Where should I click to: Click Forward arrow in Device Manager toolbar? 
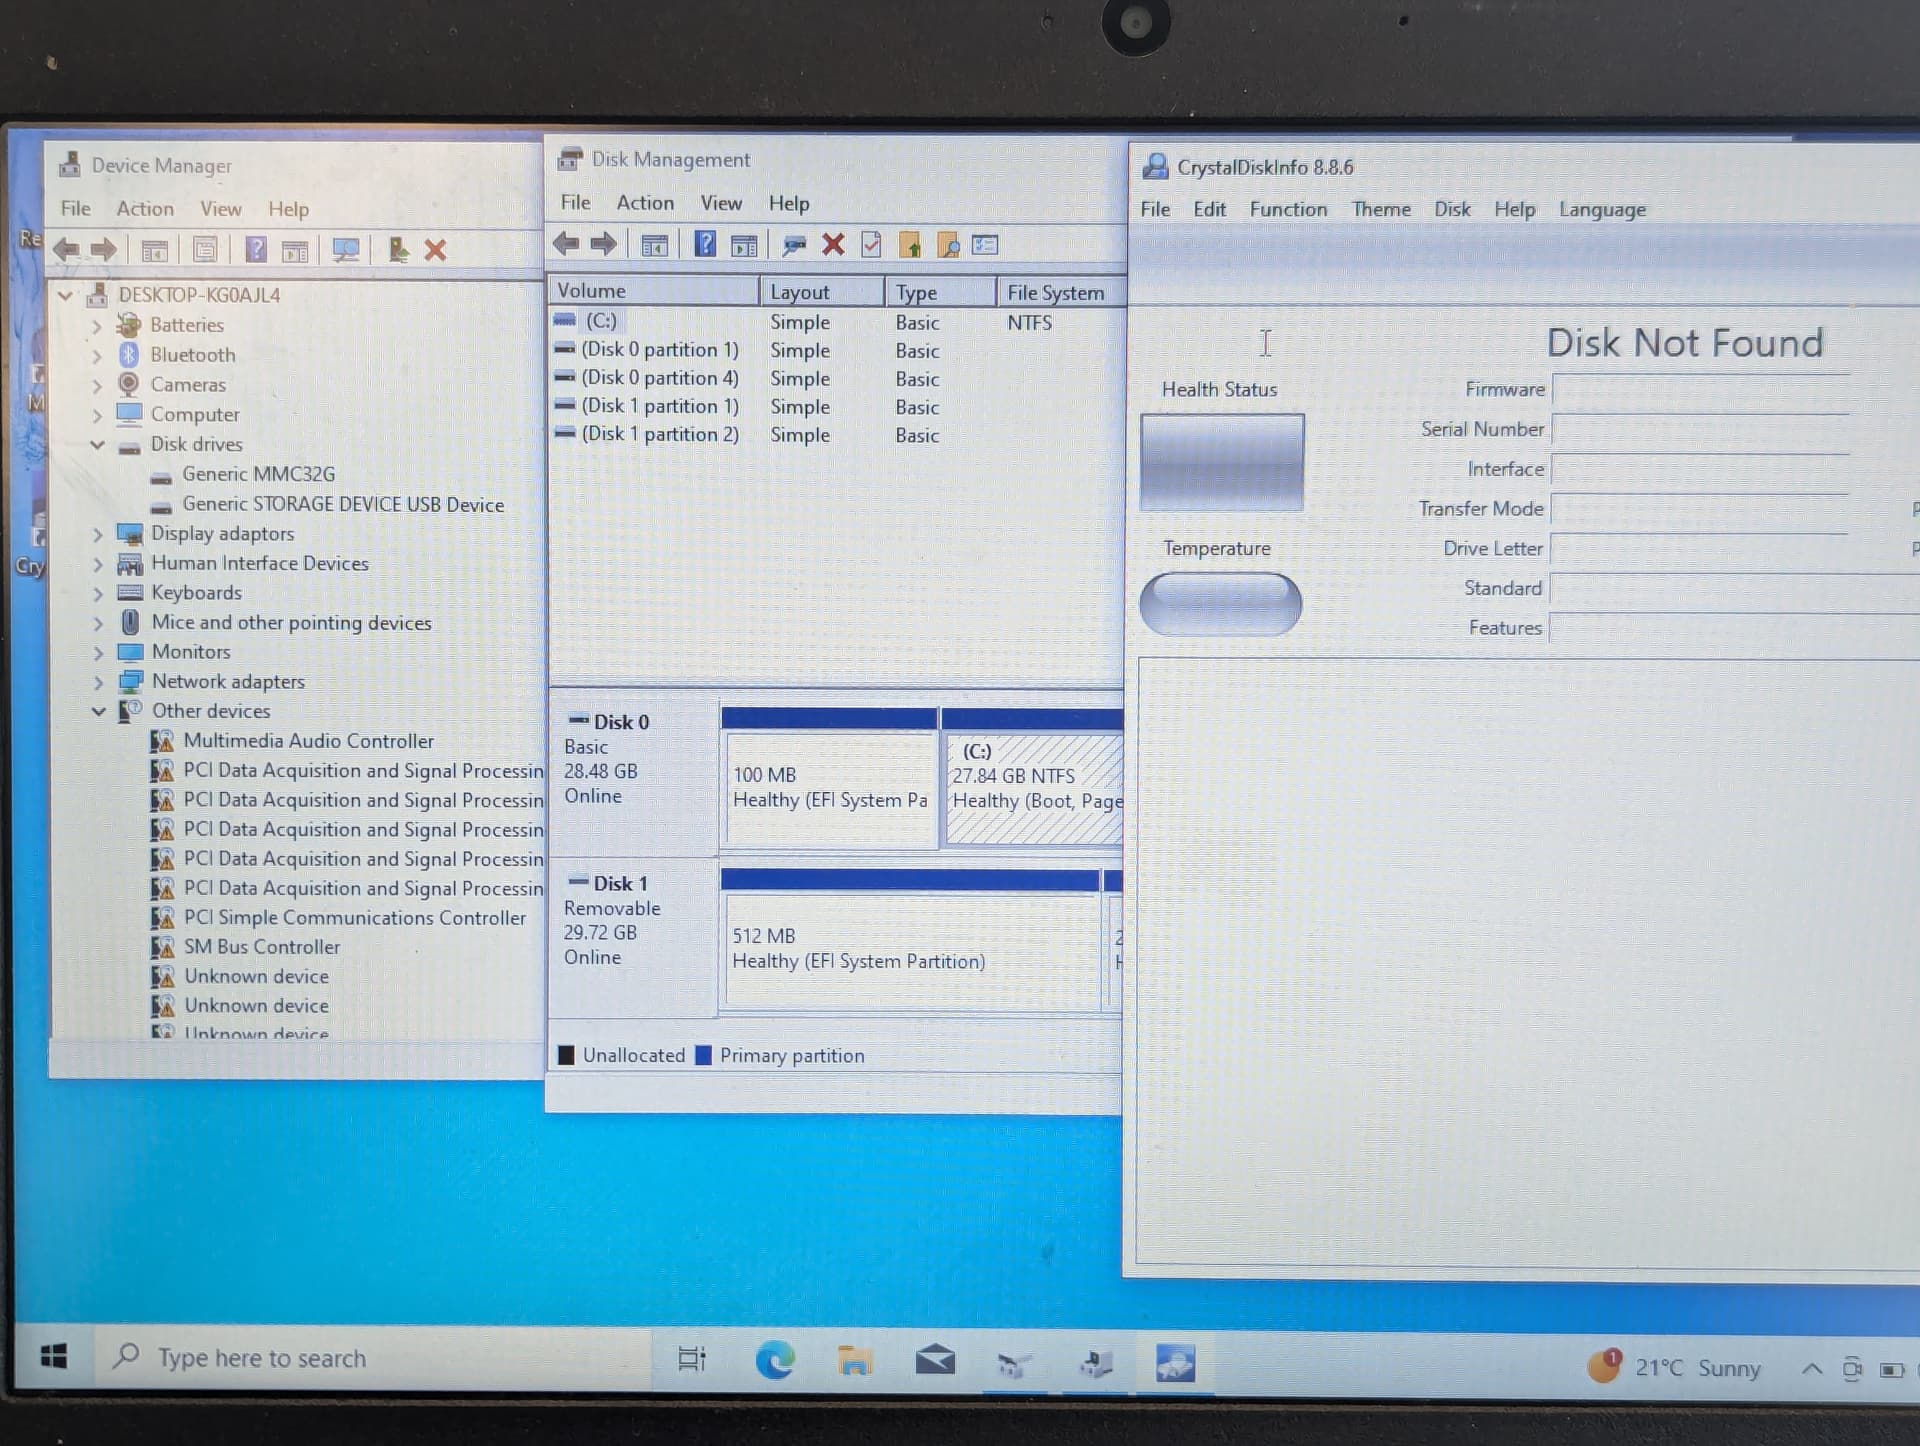103,249
